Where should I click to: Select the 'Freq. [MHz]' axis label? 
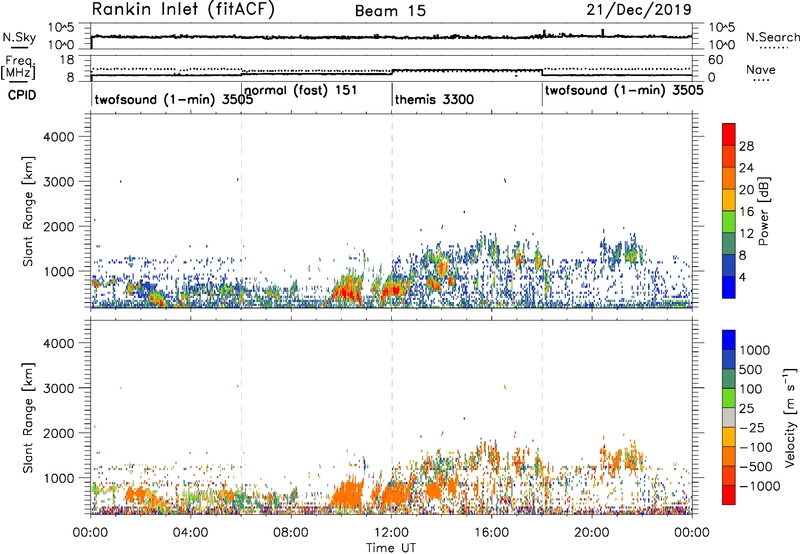[18, 67]
